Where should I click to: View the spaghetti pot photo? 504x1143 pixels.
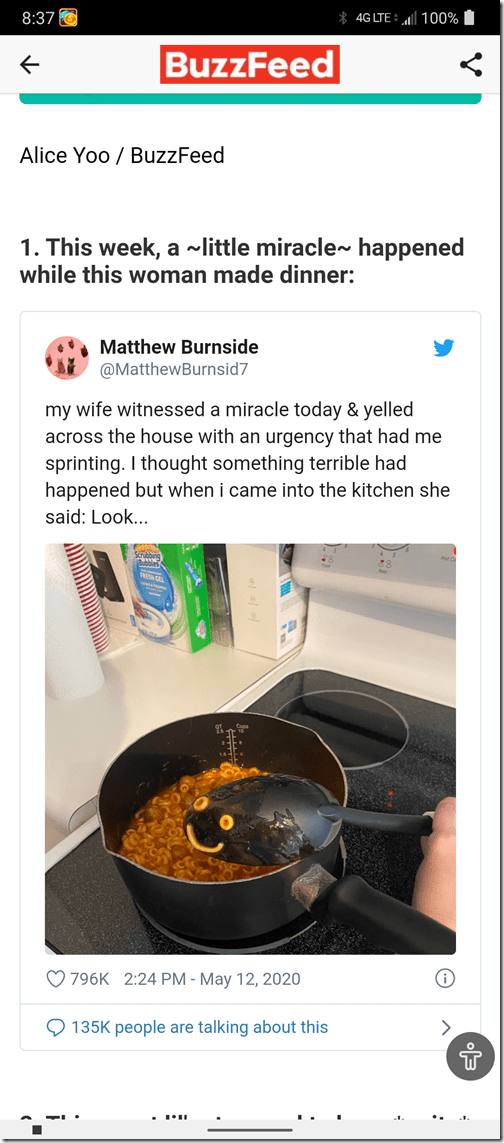(250, 749)
